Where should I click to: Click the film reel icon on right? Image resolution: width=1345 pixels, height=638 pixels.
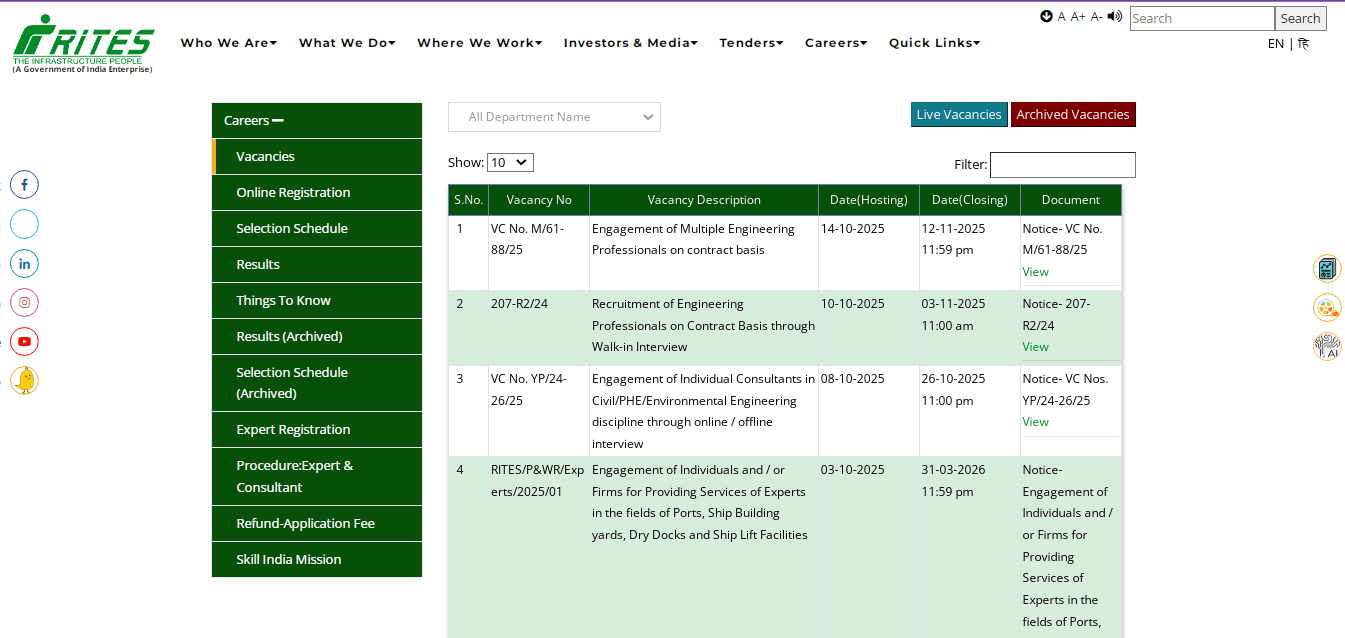pos(1327,308)
